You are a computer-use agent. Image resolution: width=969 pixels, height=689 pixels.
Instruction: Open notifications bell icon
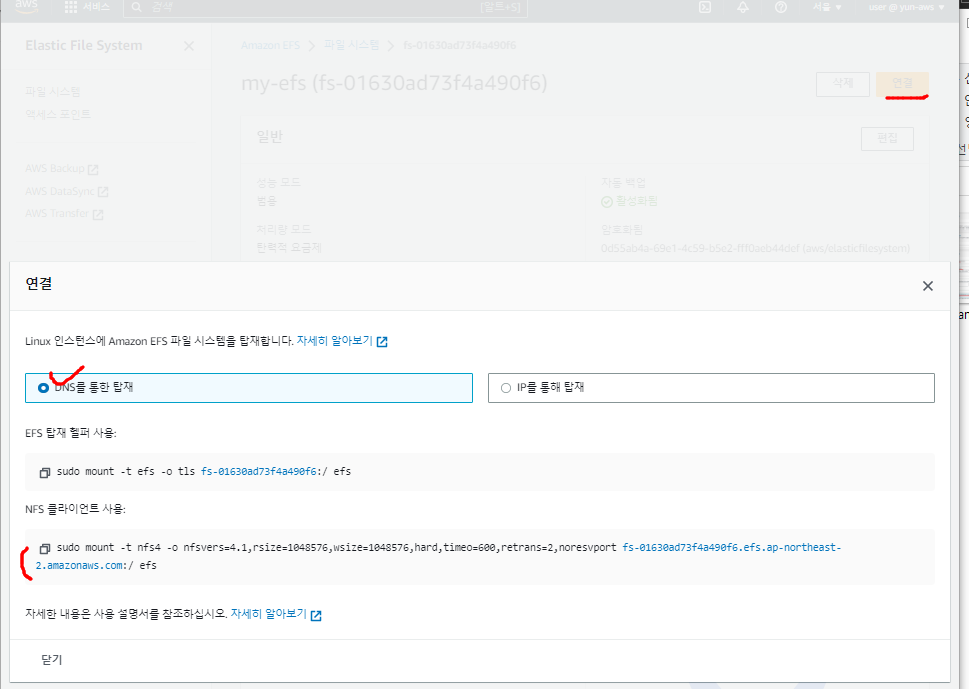tap(743, 7)
